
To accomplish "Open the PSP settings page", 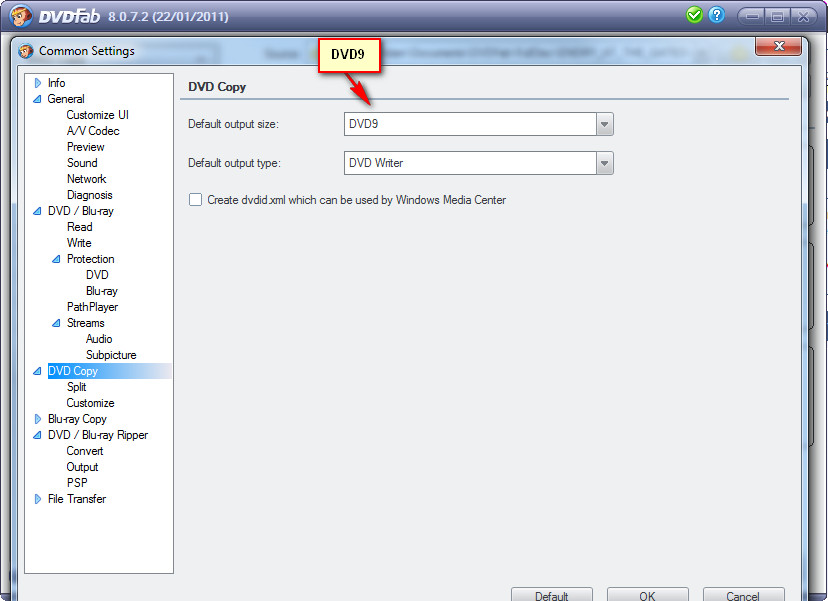I will coord(77,483).
